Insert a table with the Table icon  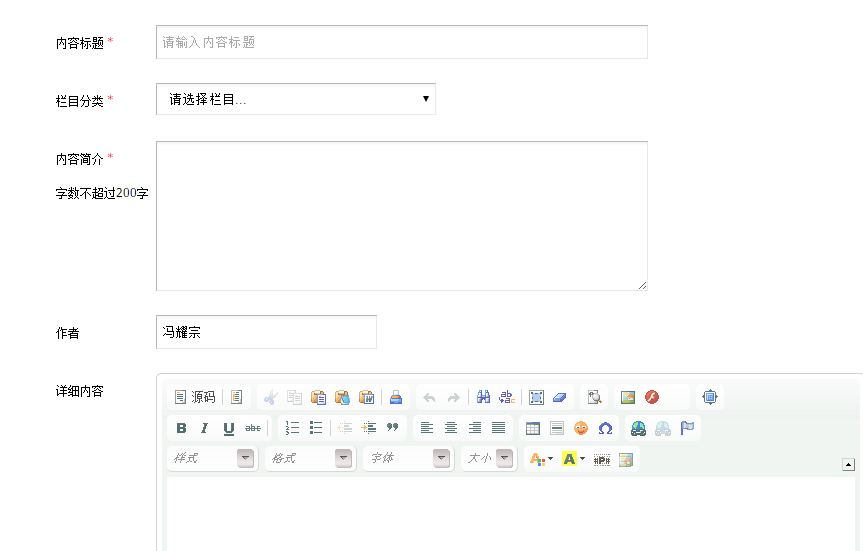tap(533, 428)
